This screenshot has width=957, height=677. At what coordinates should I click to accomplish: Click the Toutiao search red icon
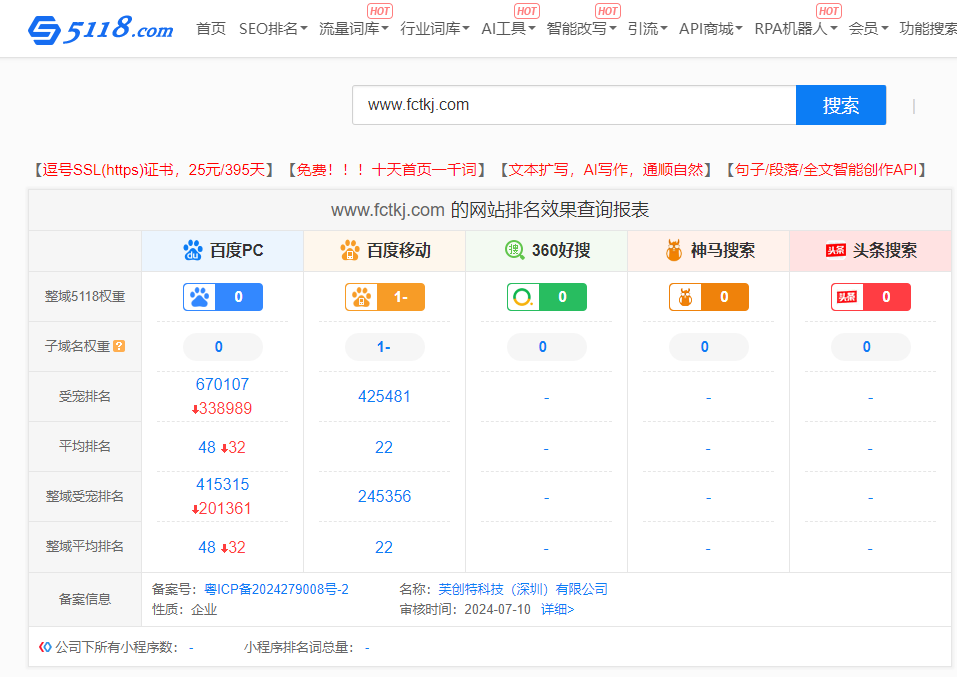pos(836,250)
